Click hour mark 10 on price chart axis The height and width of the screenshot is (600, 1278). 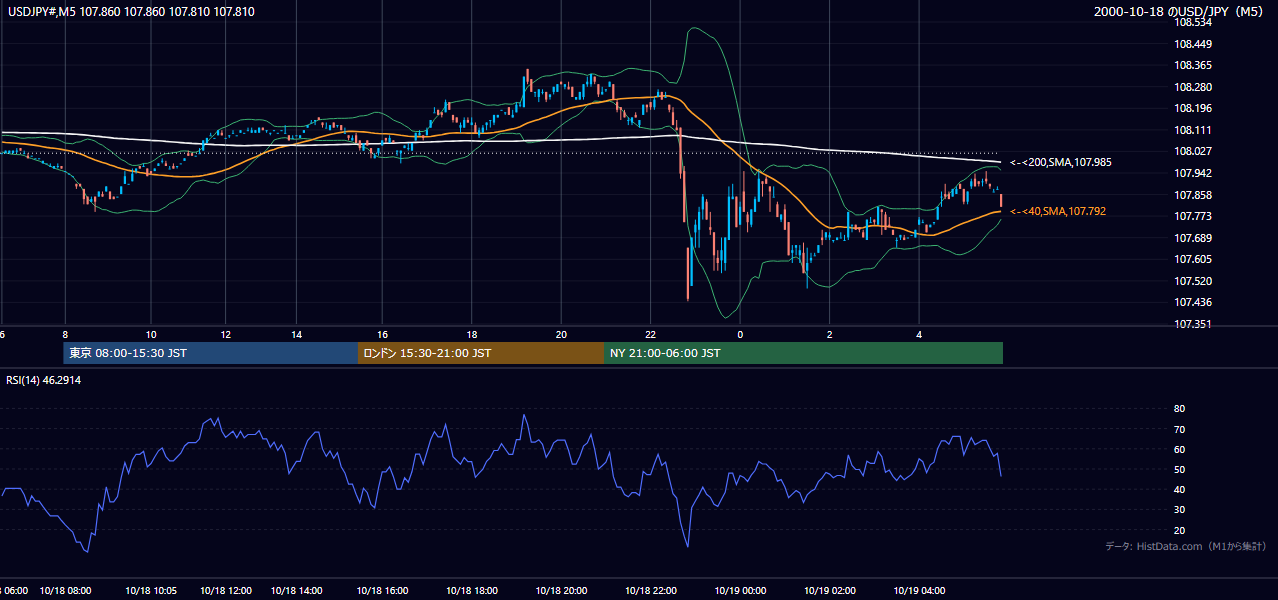pos(151,333)
